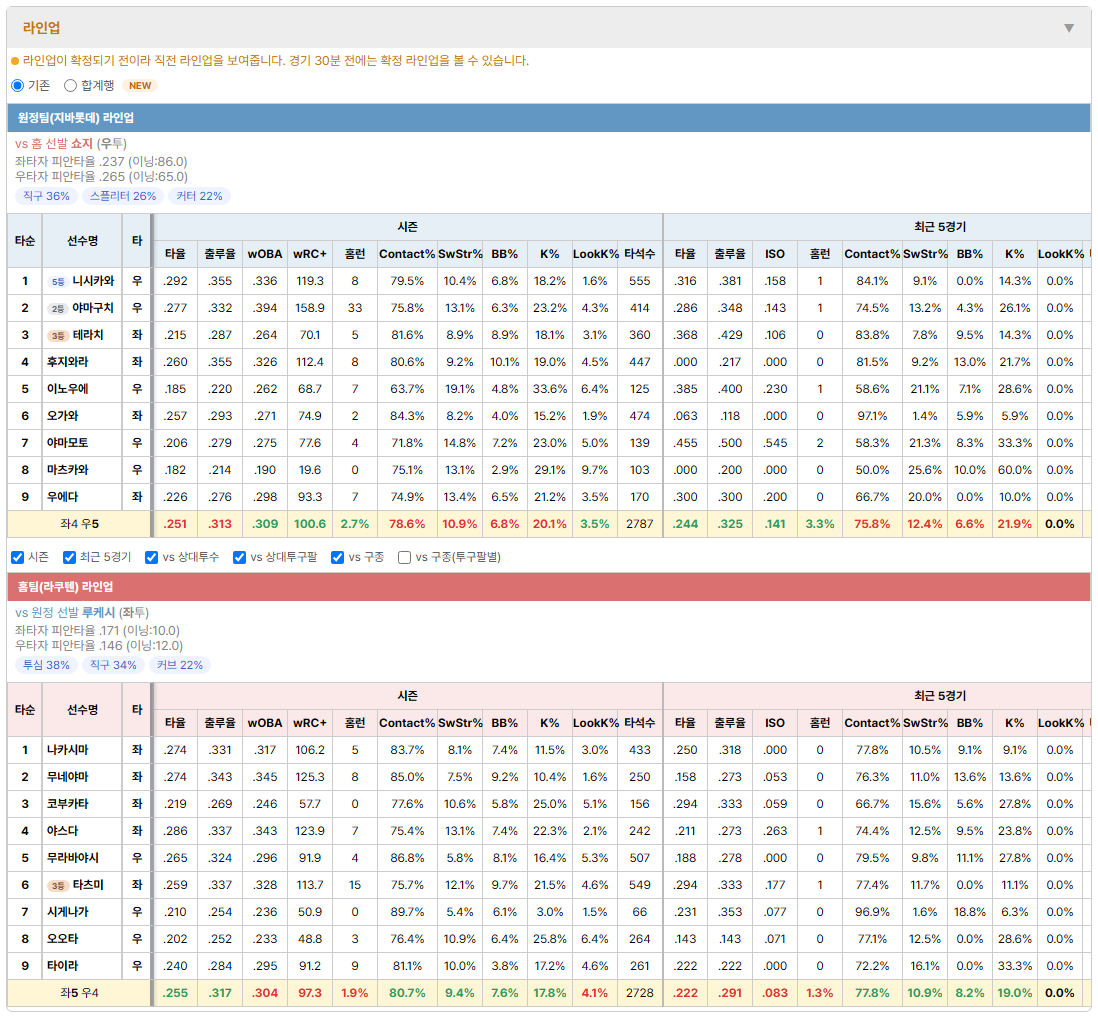Viewport: 1098px width, 1018px height.
Task: Click the 원정팀(지바롯데) 라인업 header bar
Action: pyautogui.click(x=549, y=118)
